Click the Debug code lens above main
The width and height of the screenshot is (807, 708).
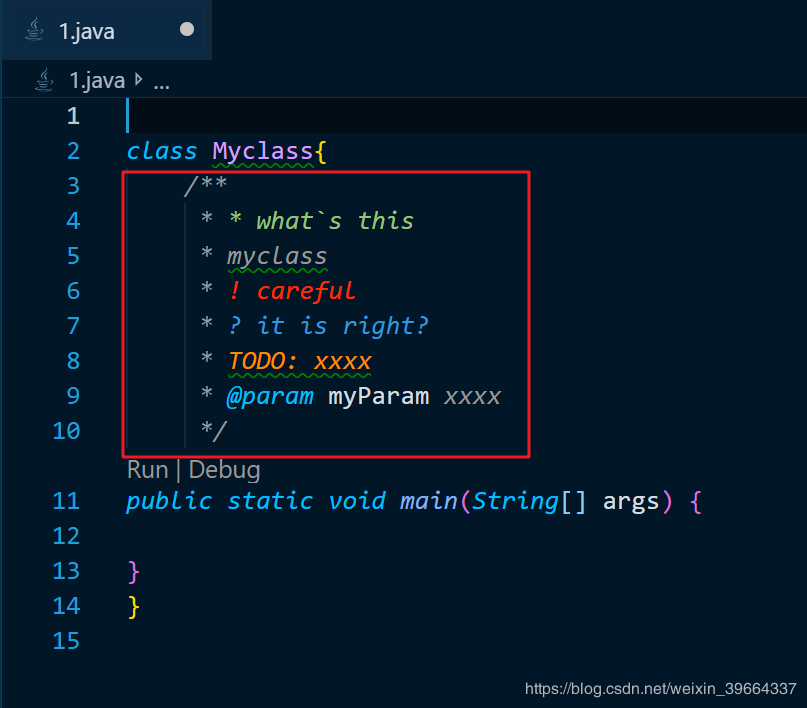[x=224, y=469]
